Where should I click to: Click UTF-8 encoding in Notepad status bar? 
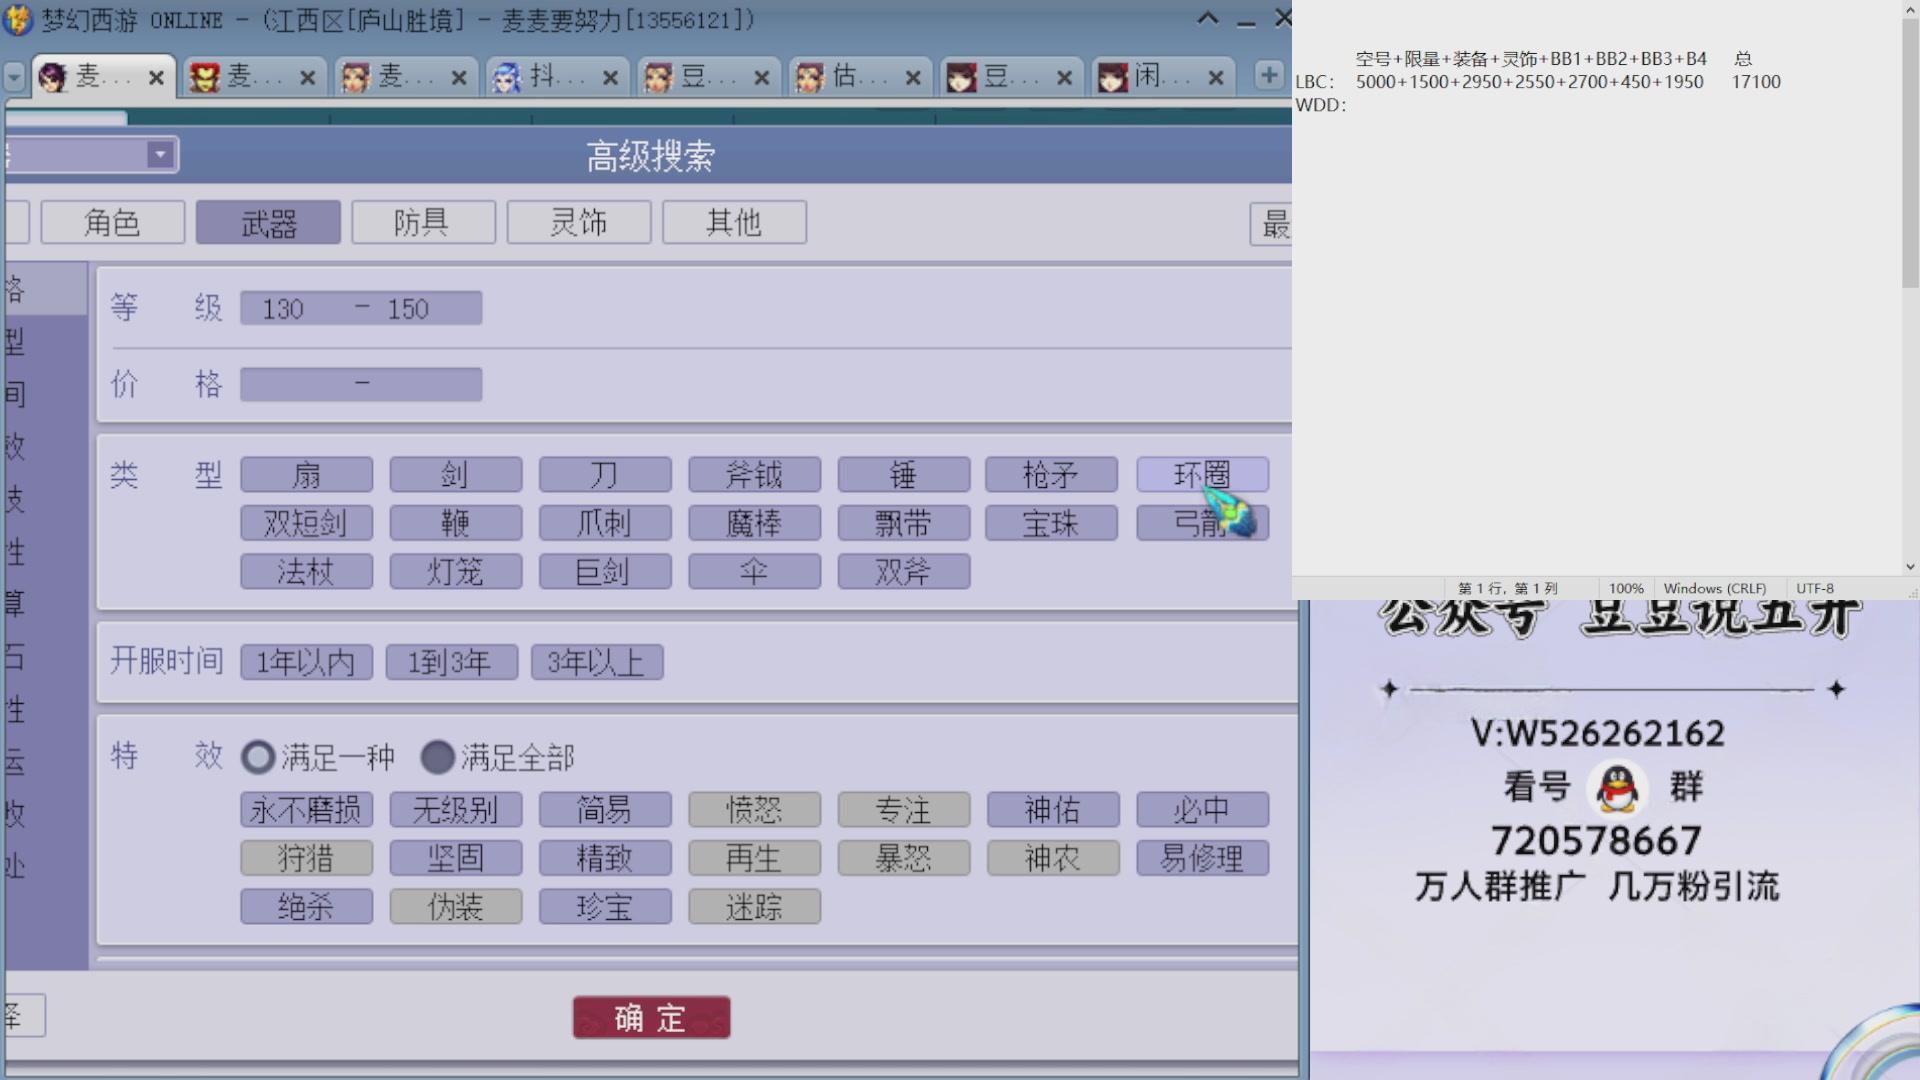pos(1815,588)
